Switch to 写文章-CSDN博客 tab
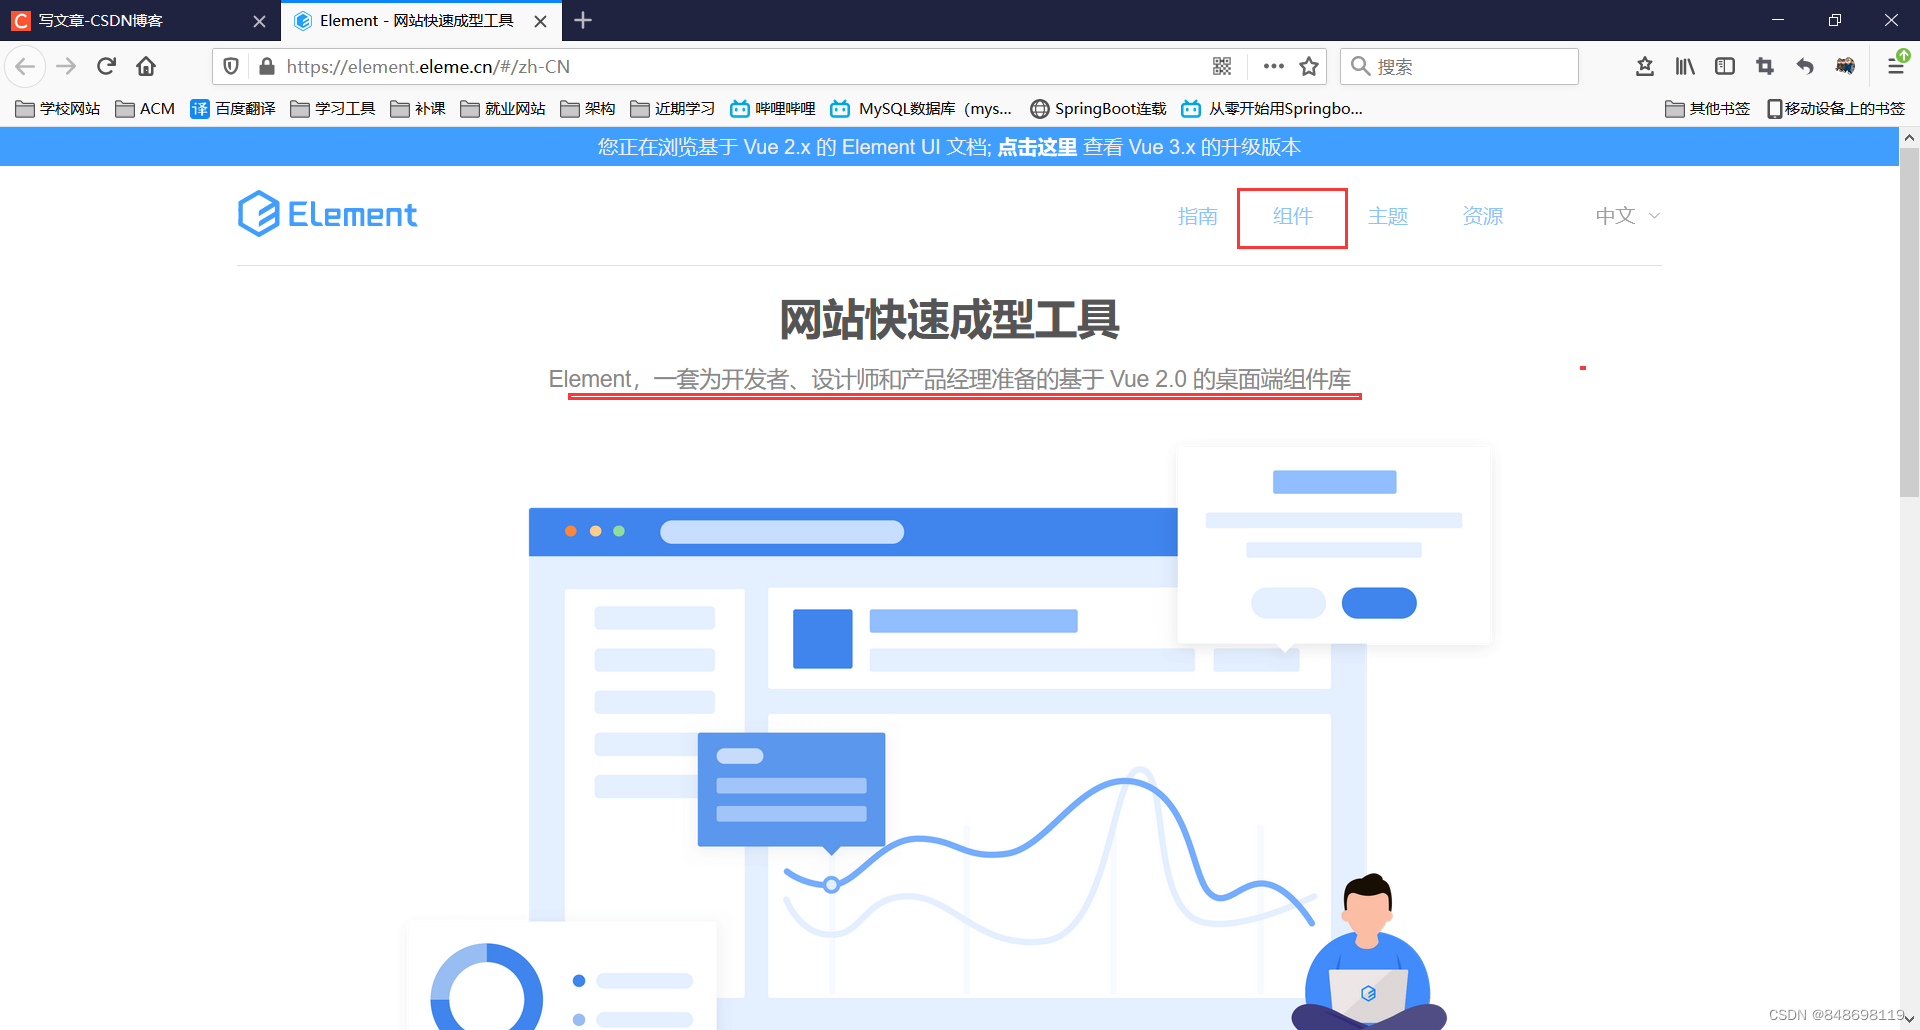The height and width of the screenshot is (1030, 1920). click(140, 21)
